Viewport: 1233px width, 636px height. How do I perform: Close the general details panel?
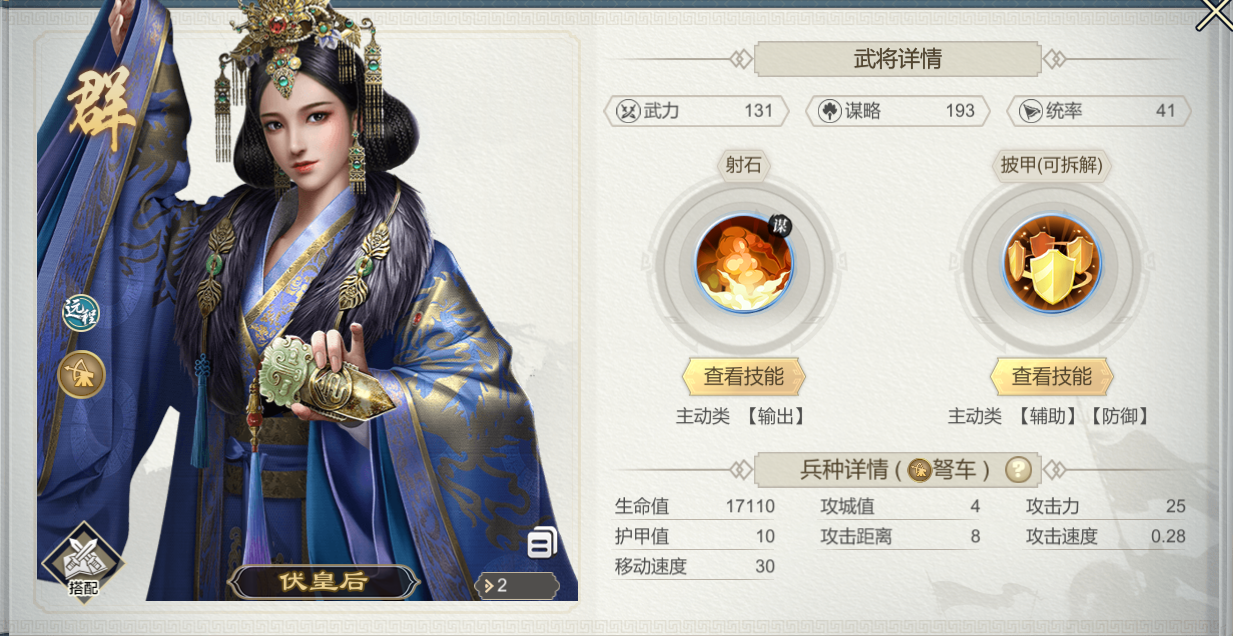tap(1214, 14)
